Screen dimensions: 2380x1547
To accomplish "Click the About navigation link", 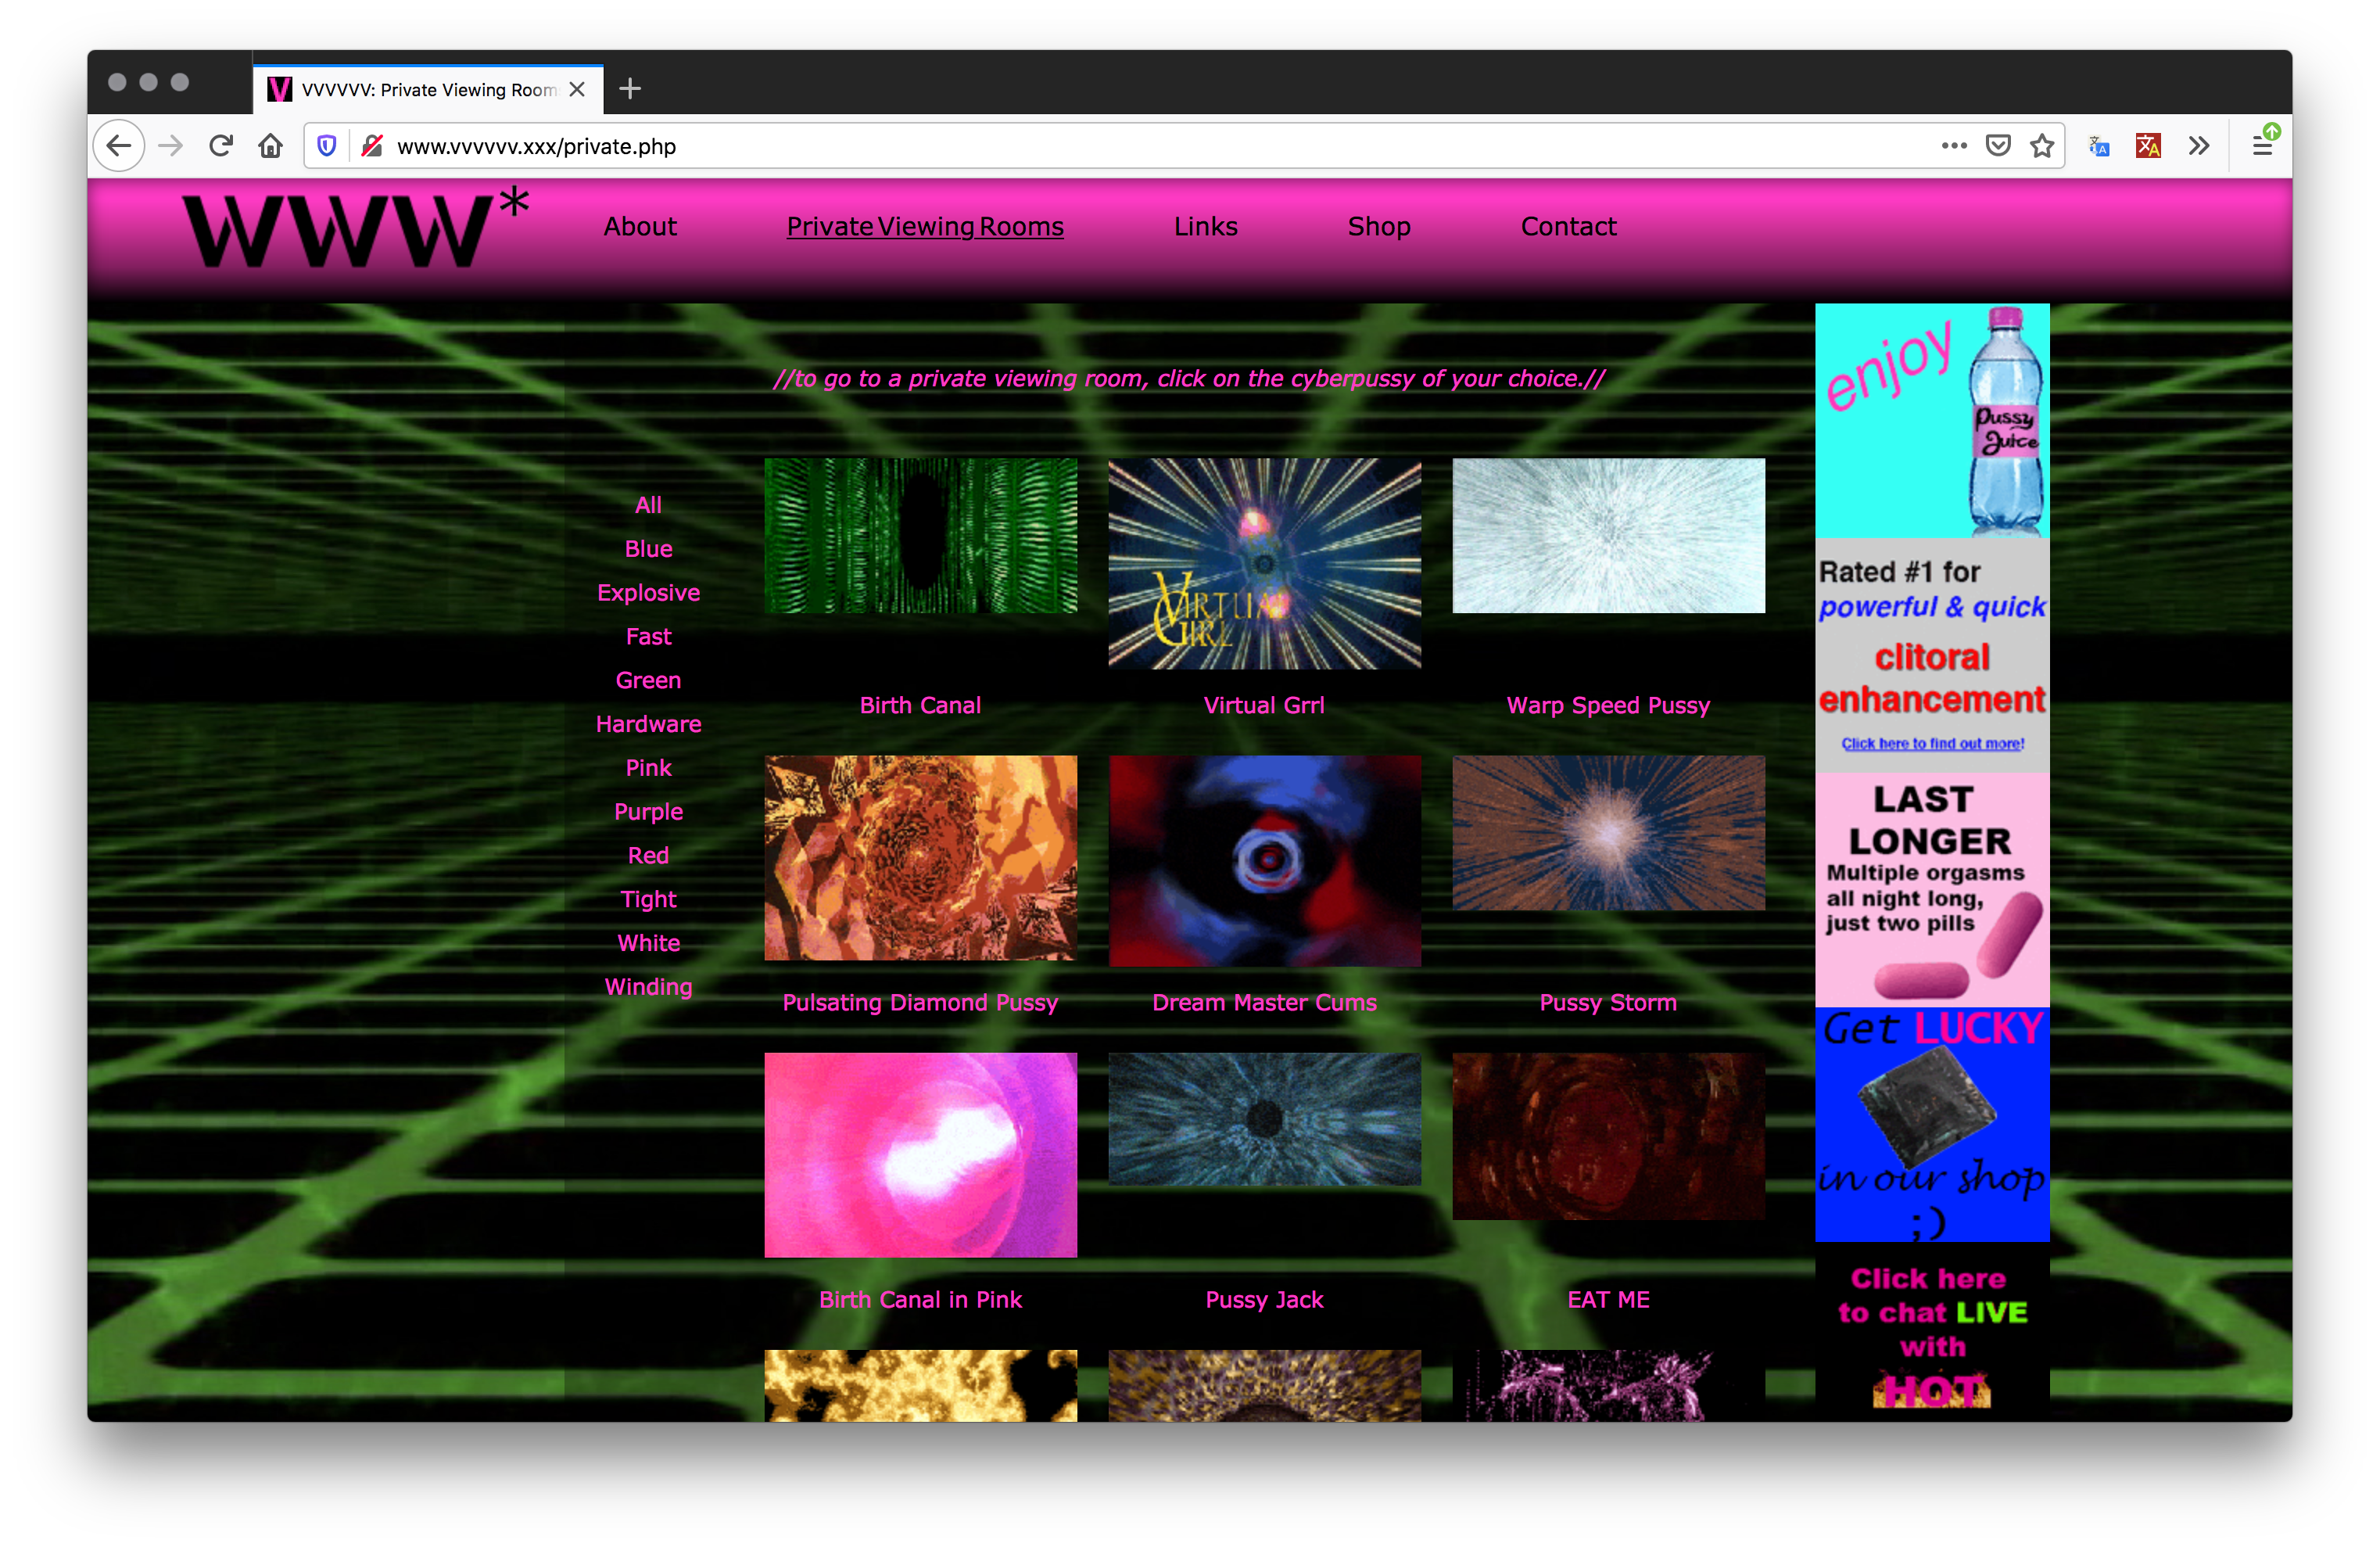I will (642, 225).
